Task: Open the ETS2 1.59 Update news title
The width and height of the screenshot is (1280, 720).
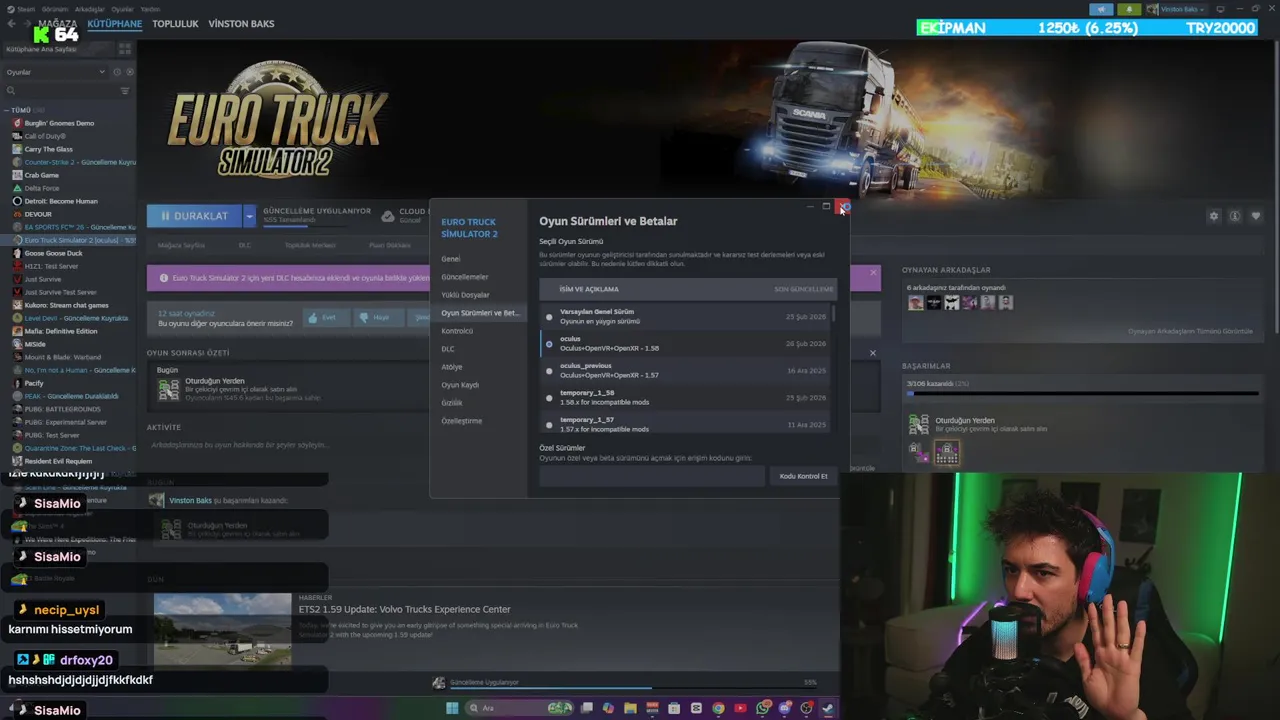Action: 404,609
